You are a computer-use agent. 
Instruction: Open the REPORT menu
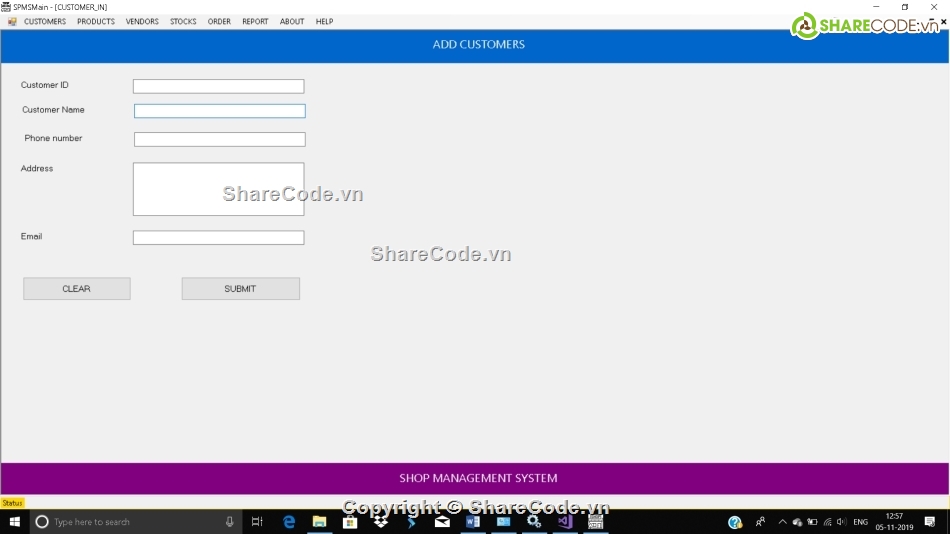(x=255, y=21)
